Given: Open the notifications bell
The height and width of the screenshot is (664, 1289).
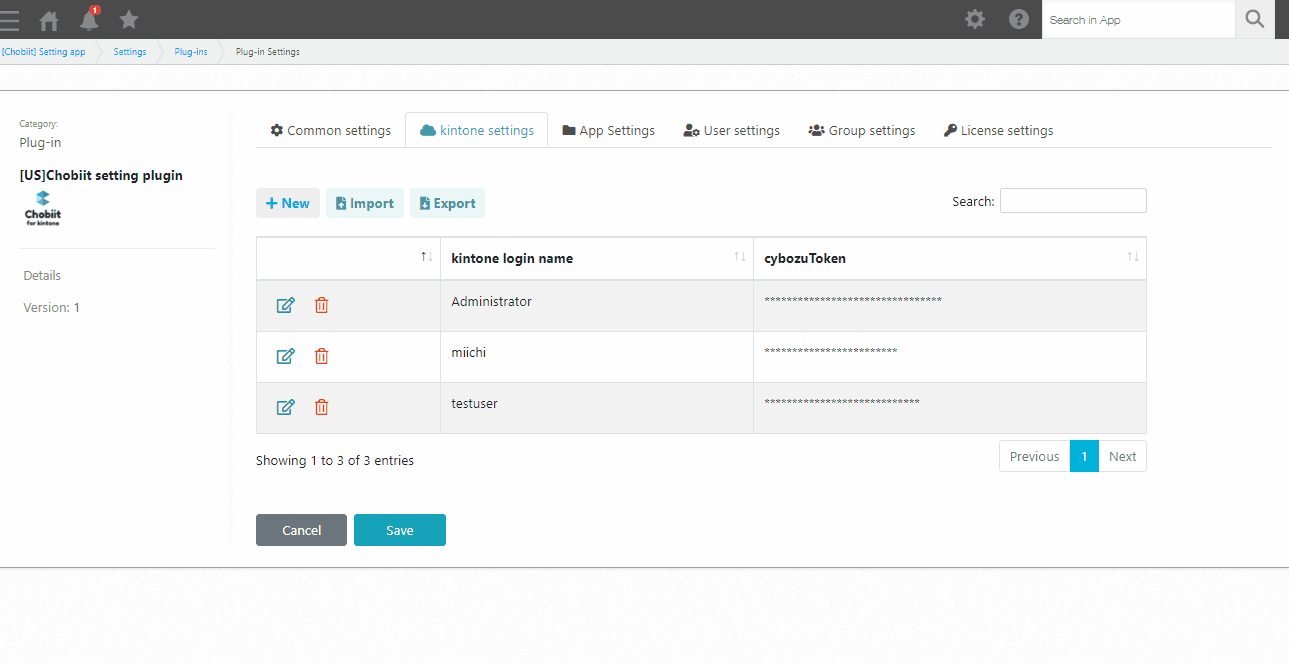Looking at the screenshot, I should coord(89,20).
